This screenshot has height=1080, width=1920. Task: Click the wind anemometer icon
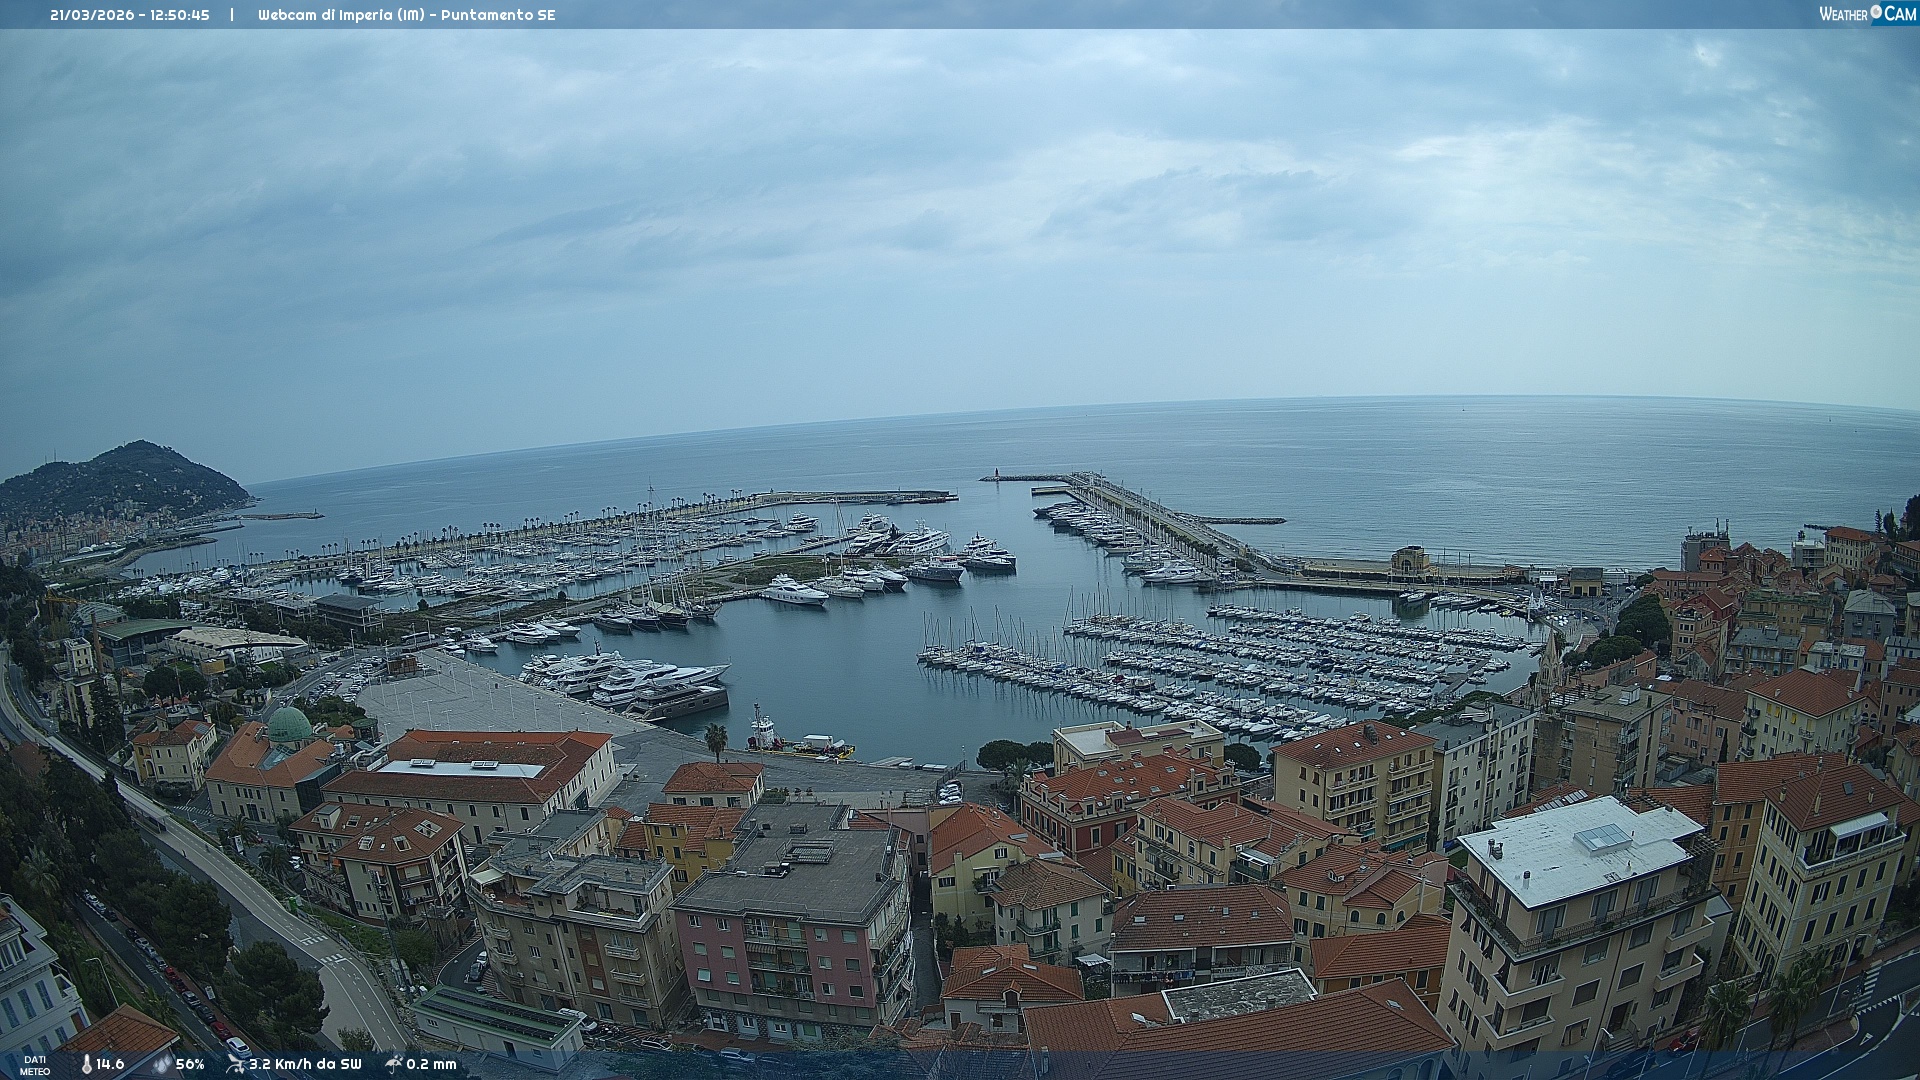pyautogui.click(x=235, y=1064)
